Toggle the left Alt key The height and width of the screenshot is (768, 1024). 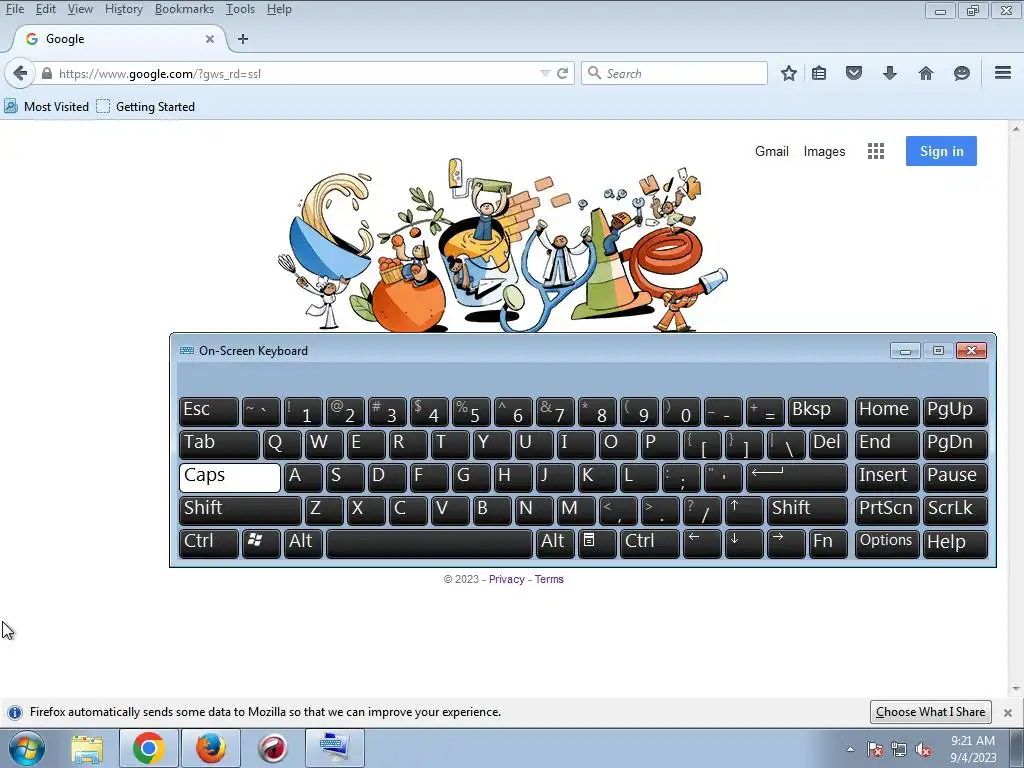303,543
